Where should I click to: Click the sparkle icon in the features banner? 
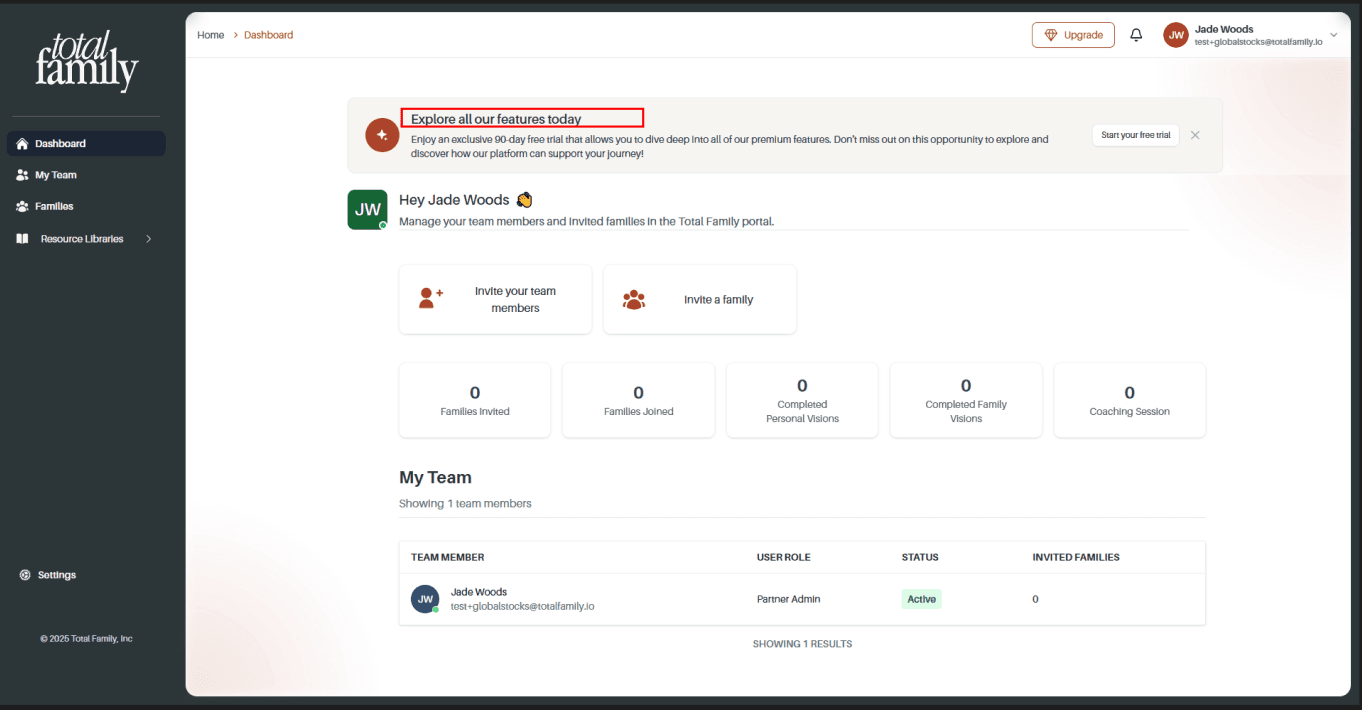(382, 135)
